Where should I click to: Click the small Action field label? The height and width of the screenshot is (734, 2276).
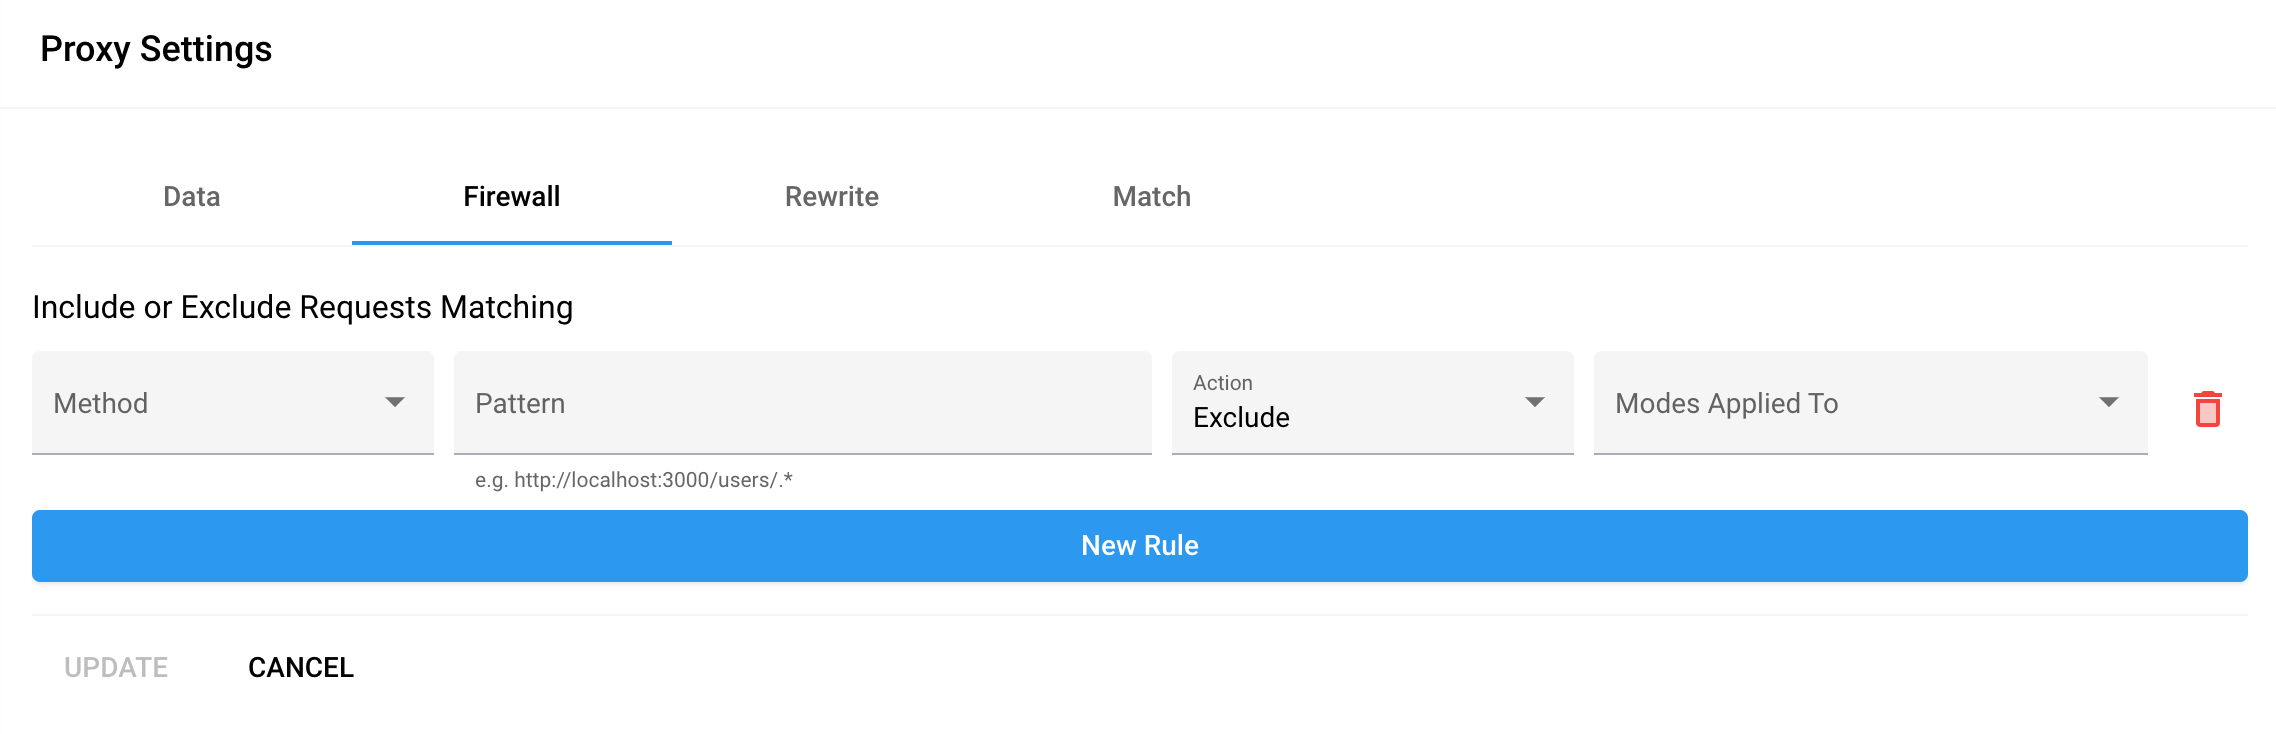(1222, 383)
